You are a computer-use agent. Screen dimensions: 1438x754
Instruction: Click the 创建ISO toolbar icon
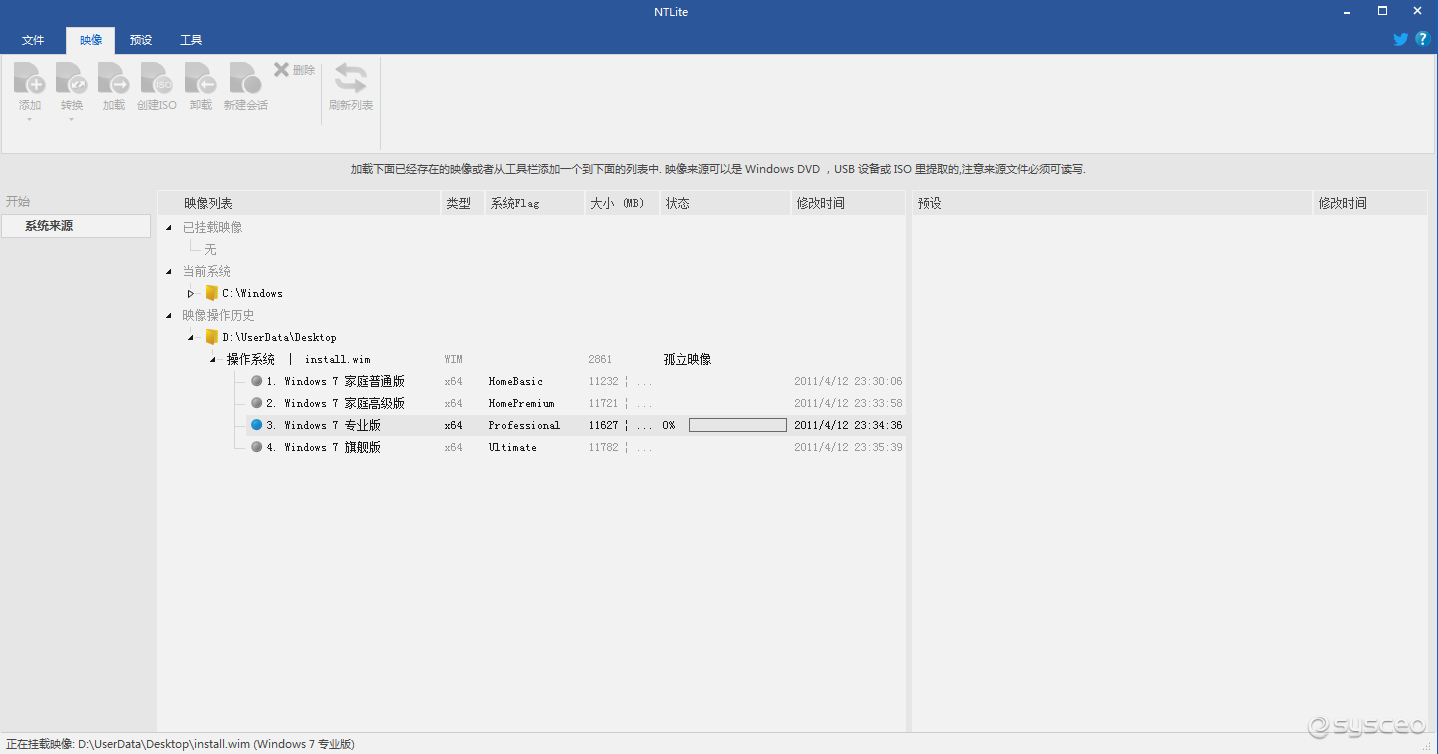tap(156, 78)
